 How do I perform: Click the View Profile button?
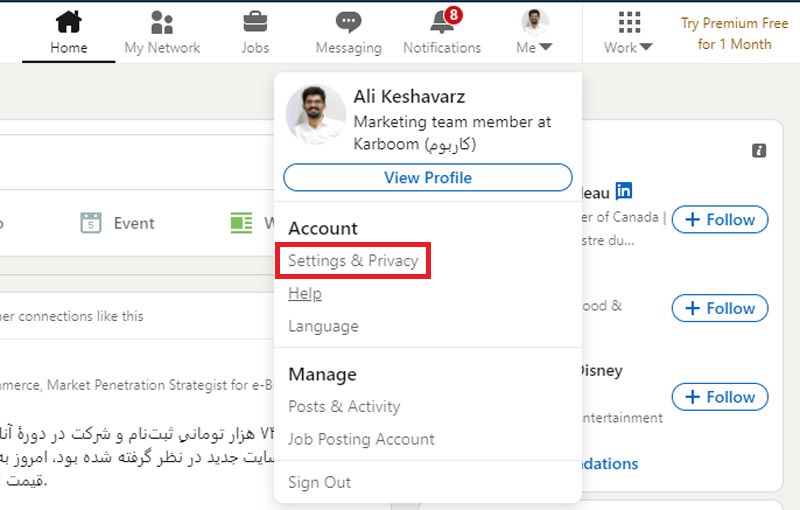(x=427, y=178)
